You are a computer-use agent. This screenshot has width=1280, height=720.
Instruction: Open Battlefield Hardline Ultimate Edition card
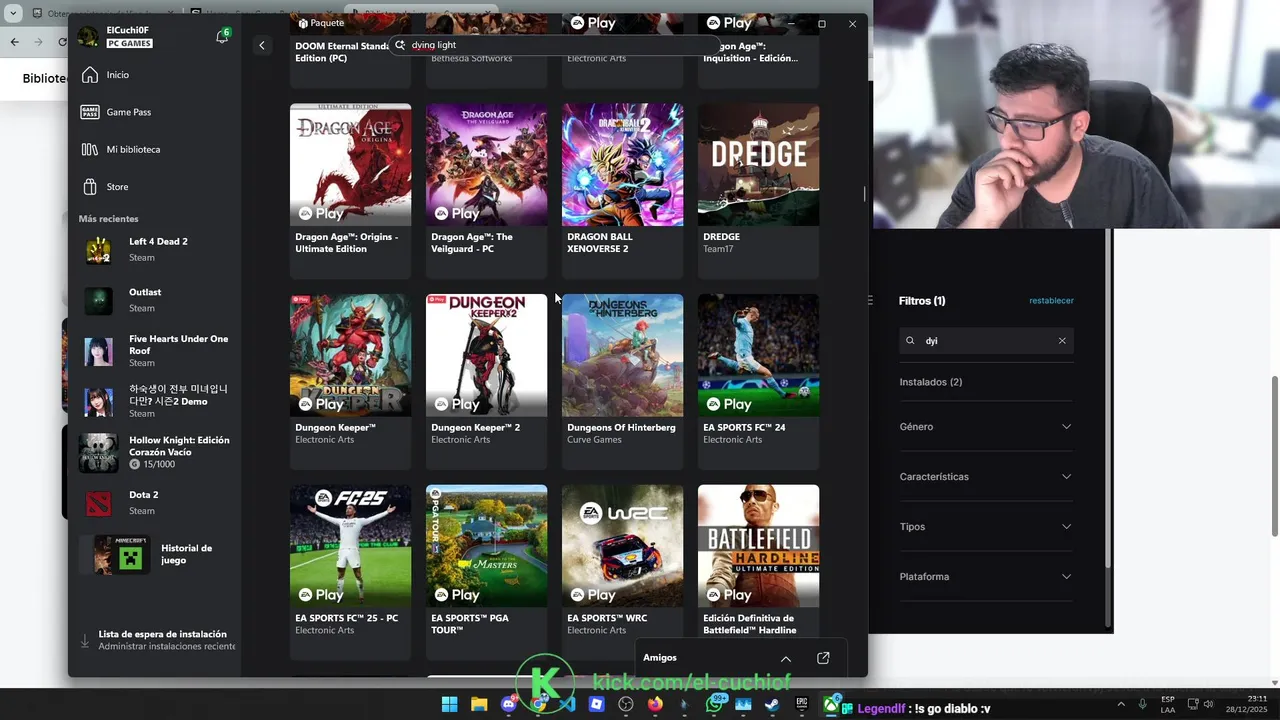[758, 560]
